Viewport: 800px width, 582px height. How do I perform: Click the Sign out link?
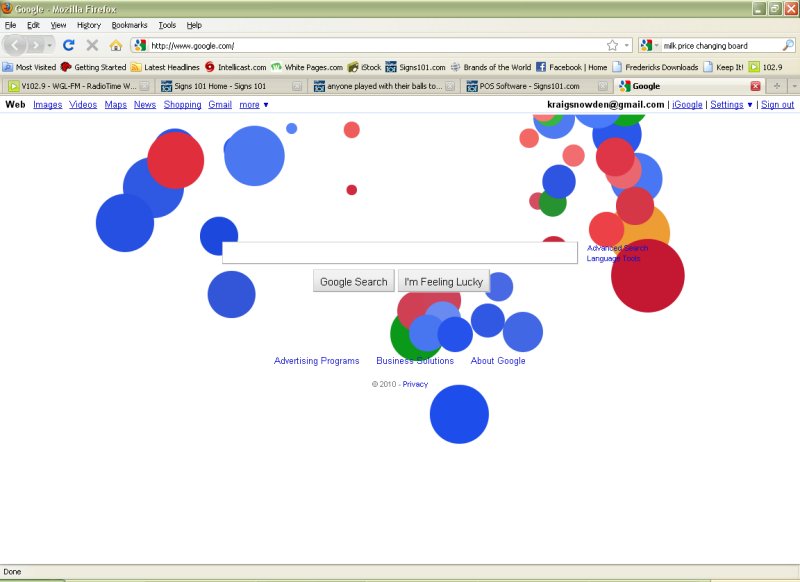777,105
